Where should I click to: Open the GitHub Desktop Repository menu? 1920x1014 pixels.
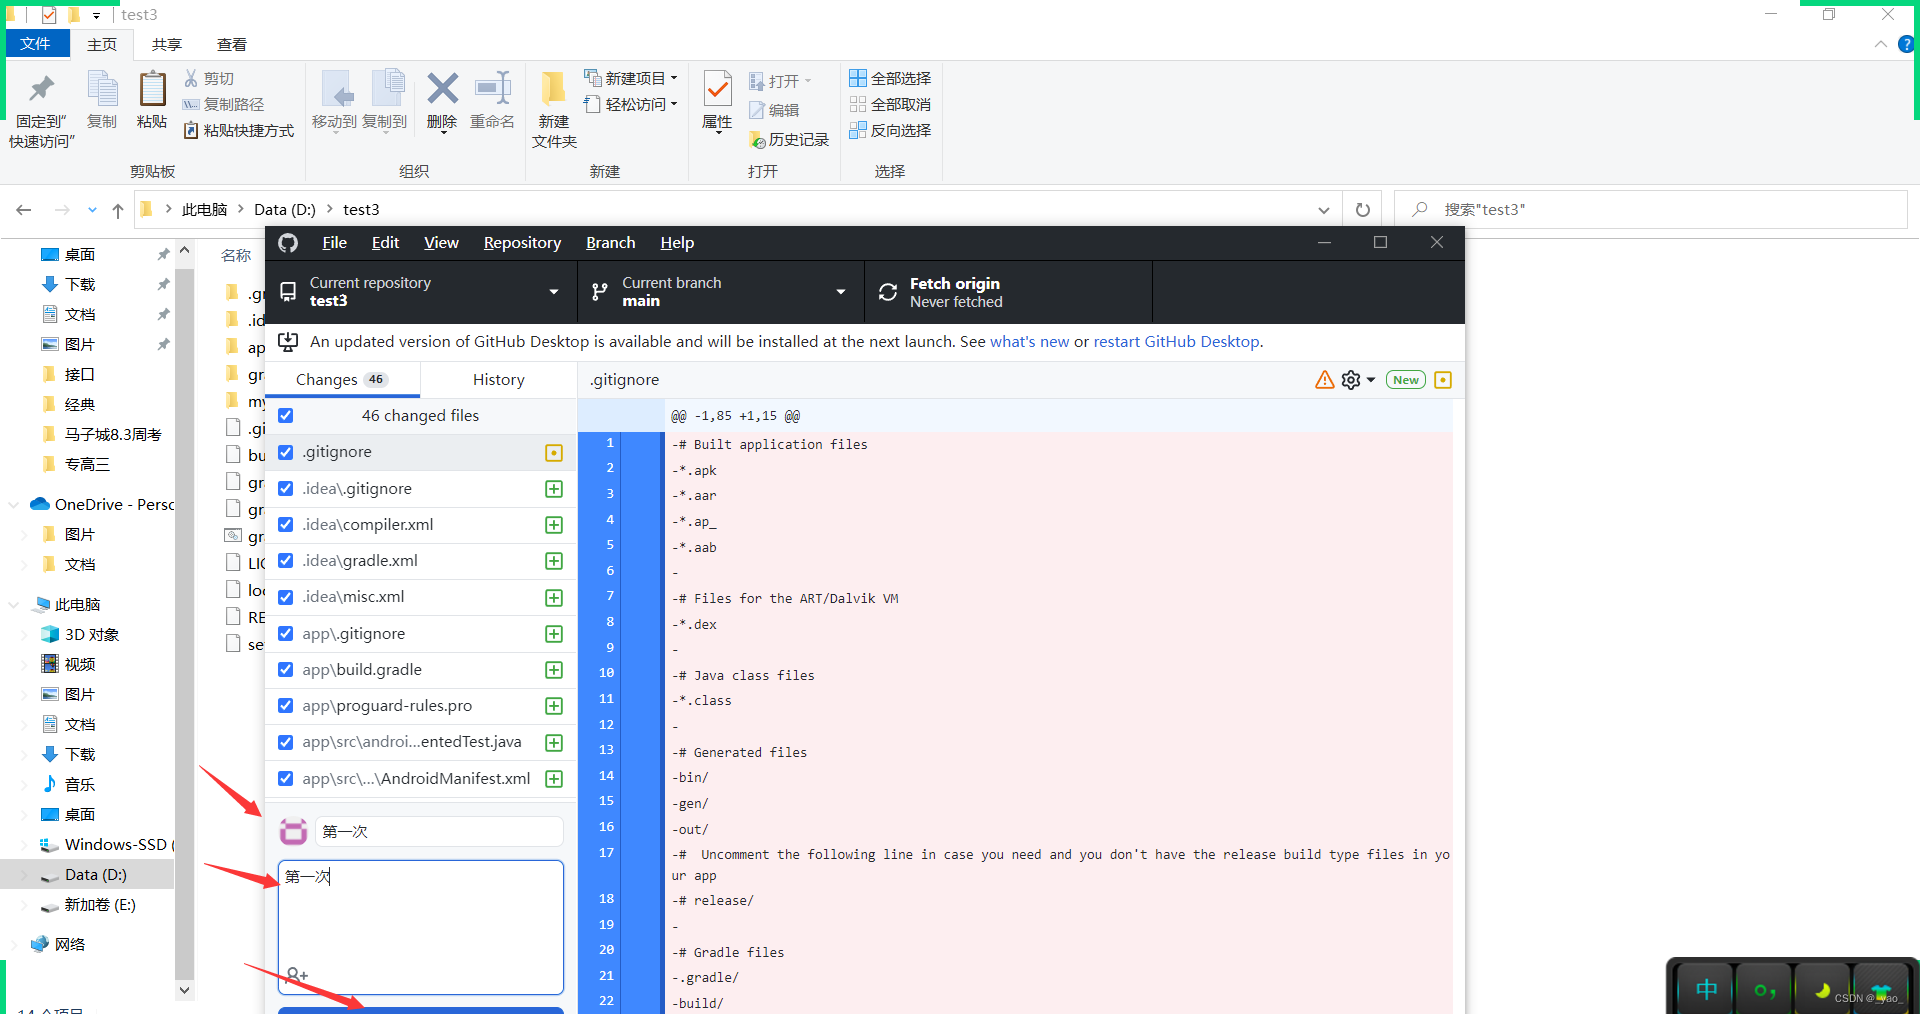tap(522, 243)
